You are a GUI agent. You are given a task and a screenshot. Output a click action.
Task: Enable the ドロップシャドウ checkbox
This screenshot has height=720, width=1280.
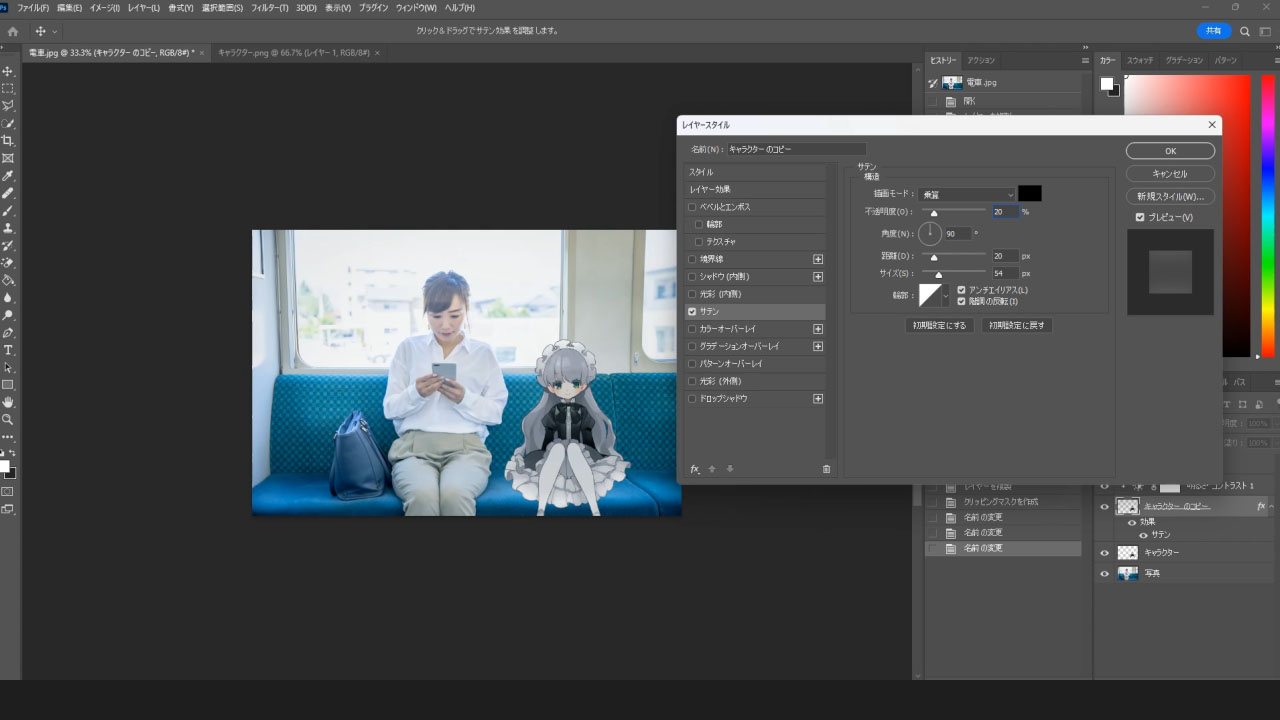[x=692, y=399]
